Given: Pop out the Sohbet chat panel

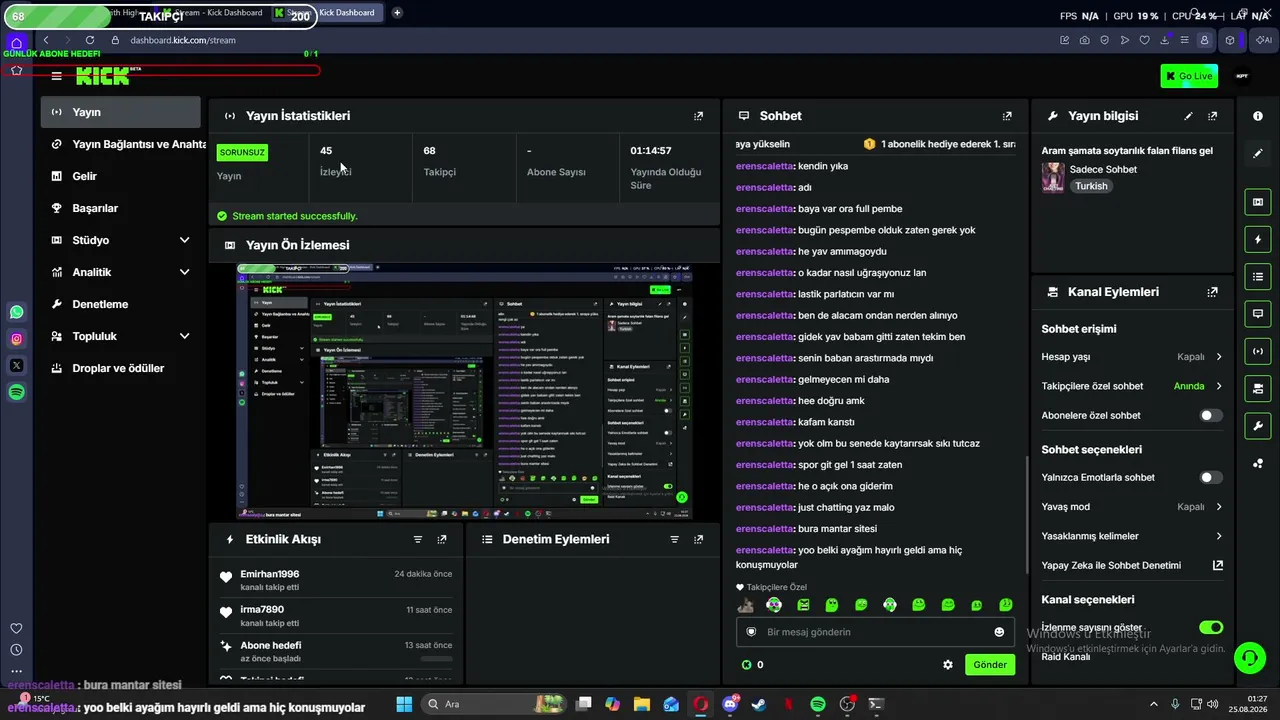Looking at the screenshot, I should click(x=1007, y=116).
